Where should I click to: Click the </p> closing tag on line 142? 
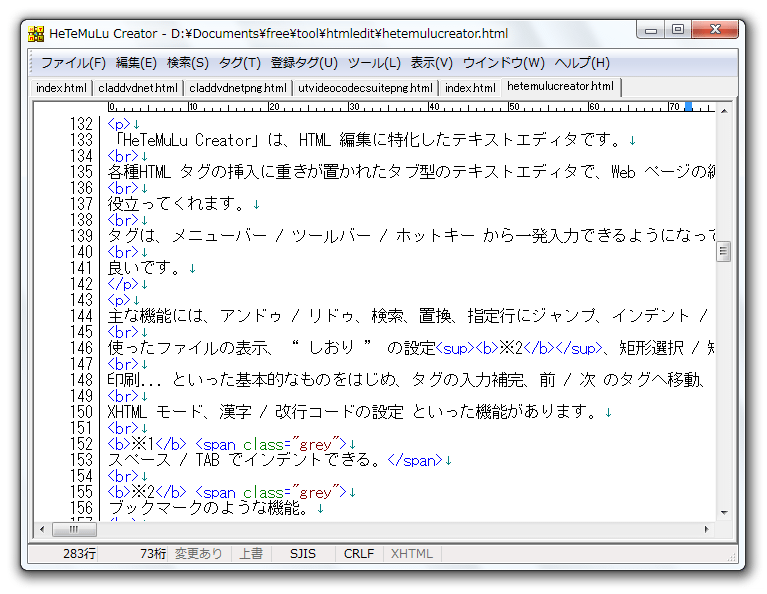123,284
